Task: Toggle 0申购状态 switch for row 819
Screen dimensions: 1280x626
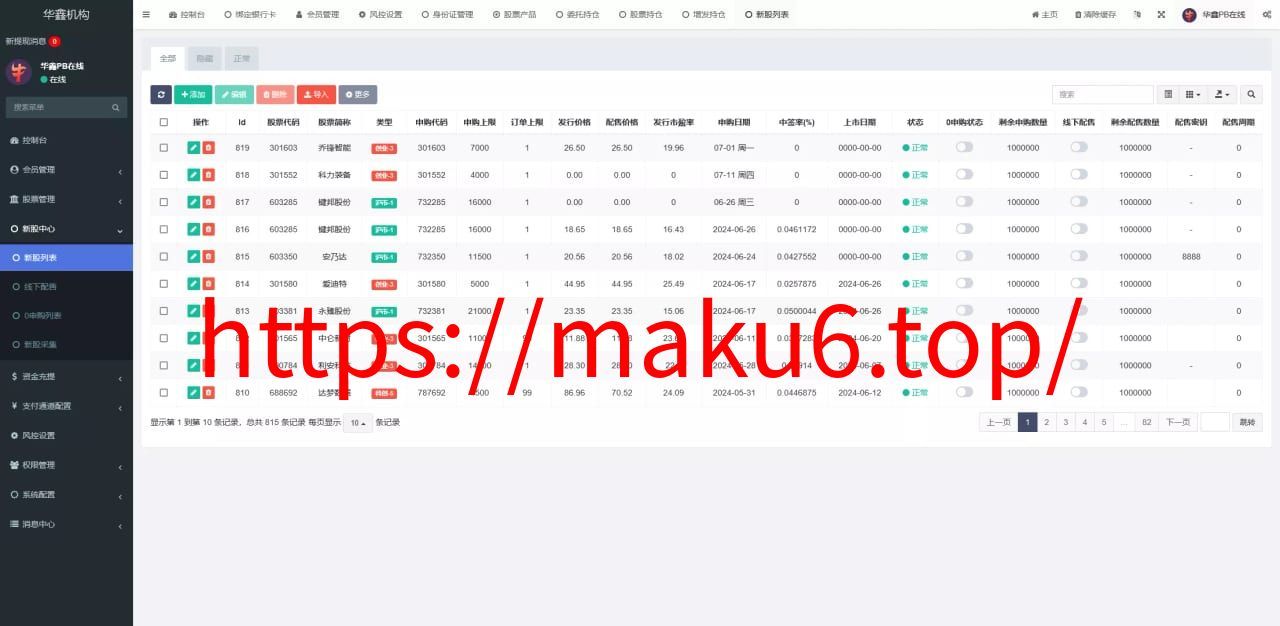Action: pos(964,146)
